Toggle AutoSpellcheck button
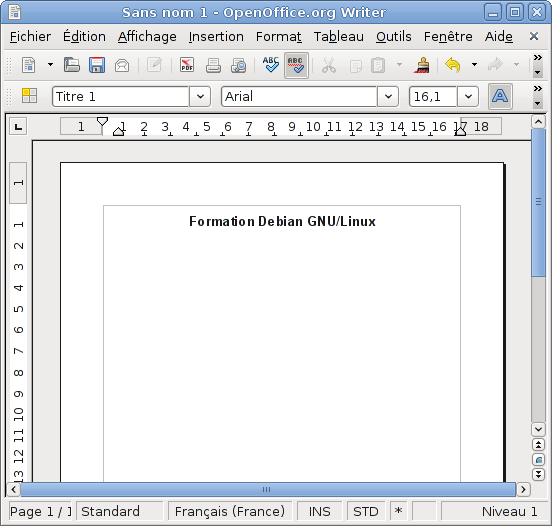The width and height of the screenshot is (552, 526). 296,65
